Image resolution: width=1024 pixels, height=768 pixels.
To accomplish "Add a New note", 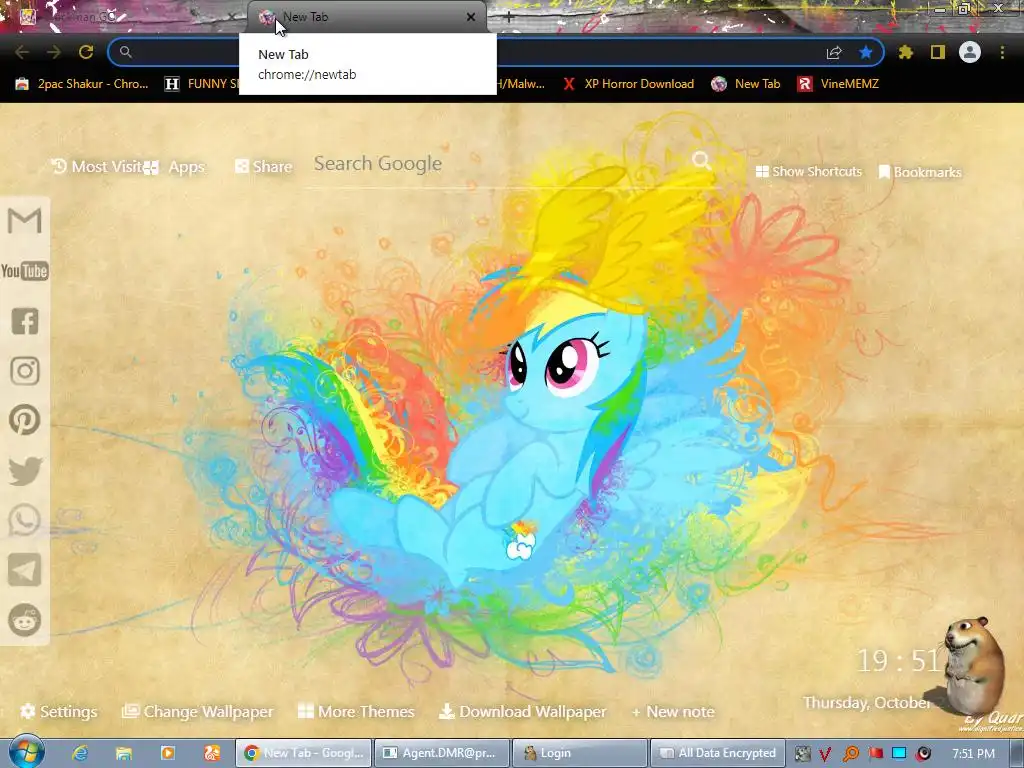I will click(673, 711).
